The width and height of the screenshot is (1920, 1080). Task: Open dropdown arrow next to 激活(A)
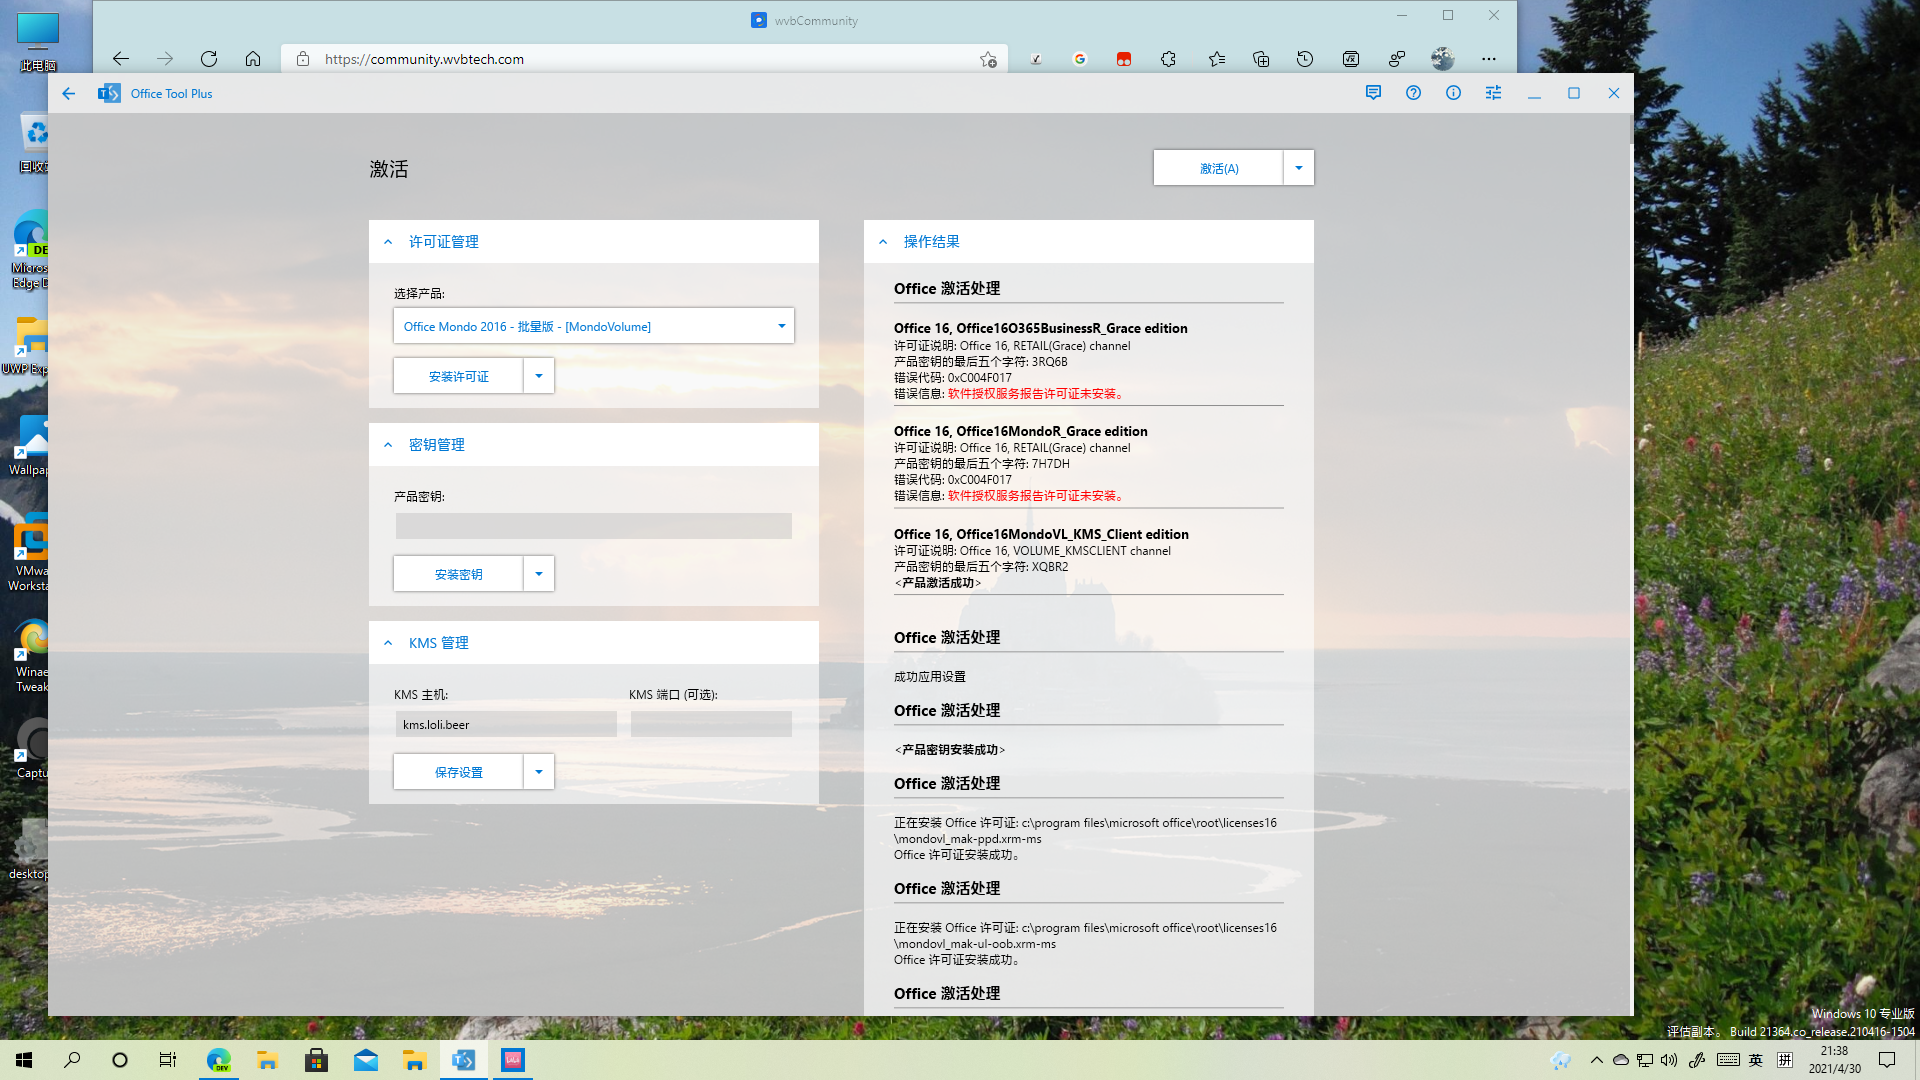point(1298,168)
